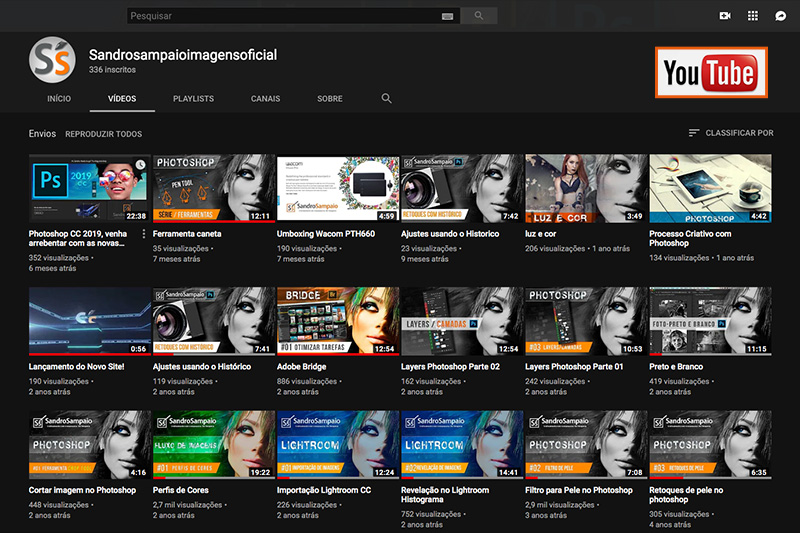
Task: Open Ajustes usando o Historico 7:42 thumbnail
Action: coord(462,188)
